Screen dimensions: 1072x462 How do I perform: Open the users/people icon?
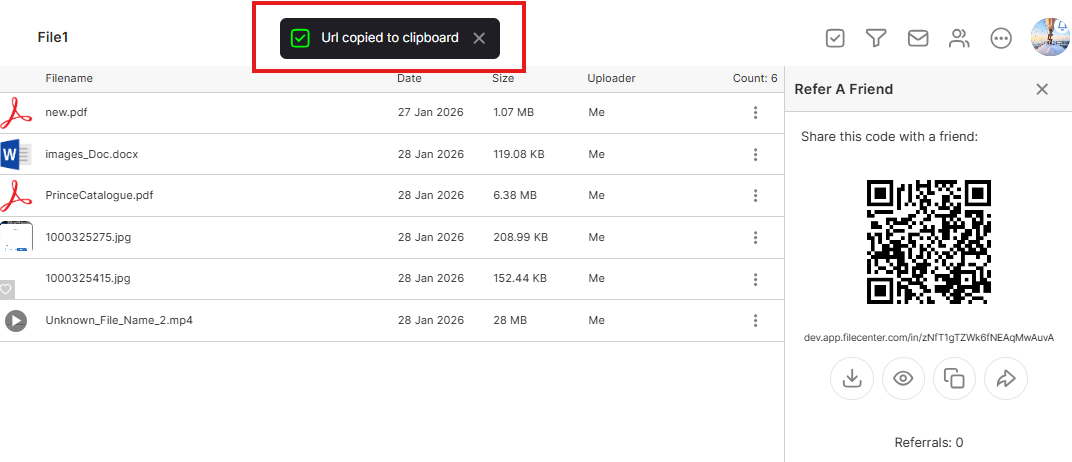(959, 38)
